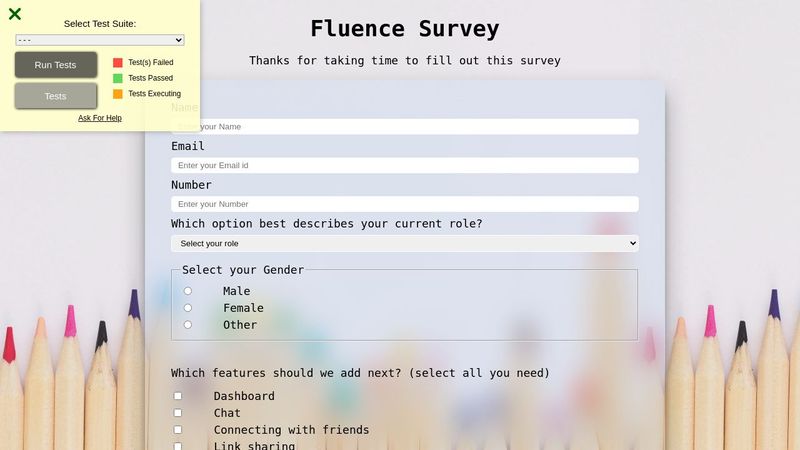This screenshot has height=450, width=800.
Task: Select the Male radio button
Action: tap(188, 291)
